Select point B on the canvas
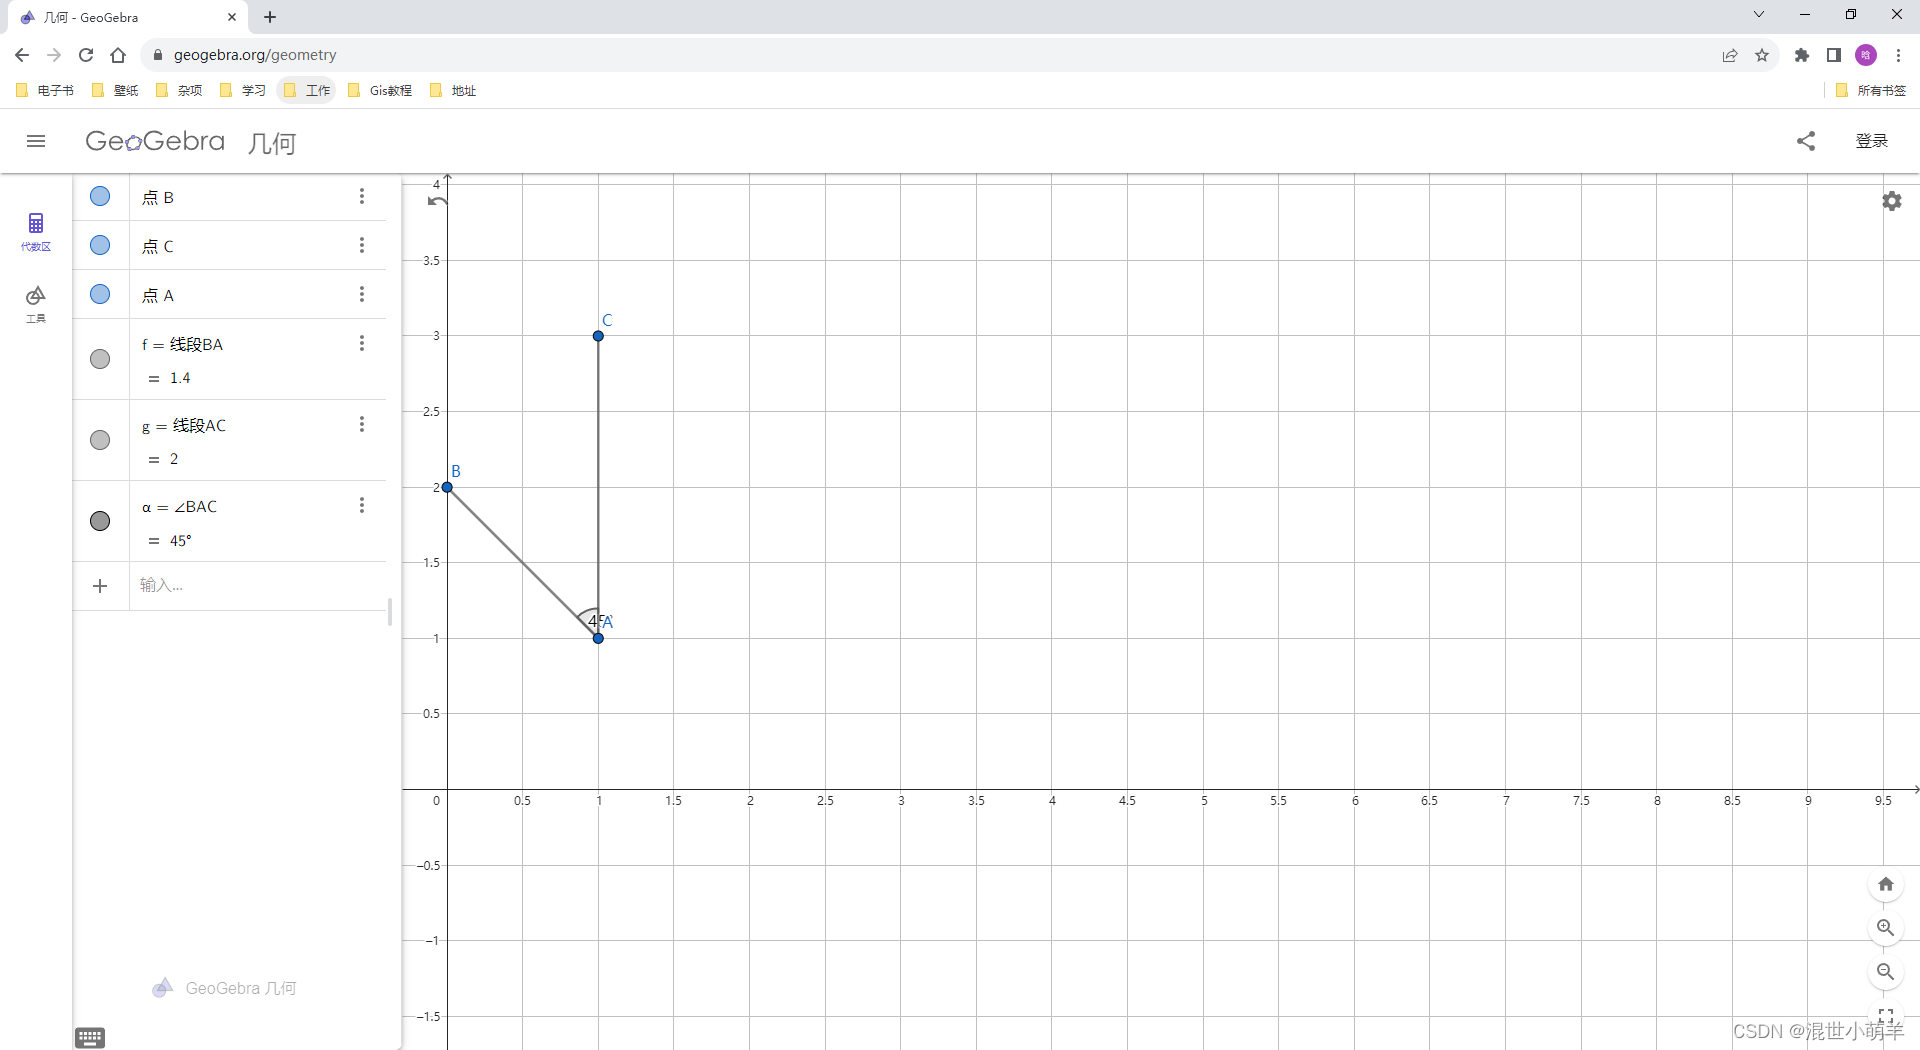The width and height of the screenshot is (1920, 1050). 447,487
